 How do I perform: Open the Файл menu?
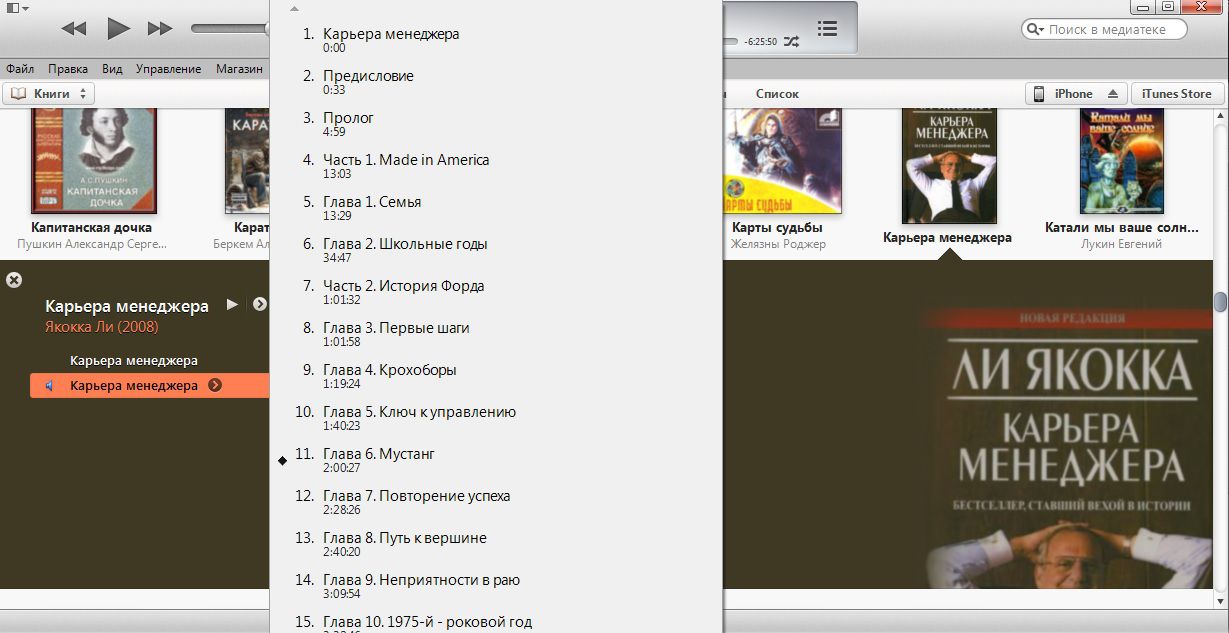[20, 69]
